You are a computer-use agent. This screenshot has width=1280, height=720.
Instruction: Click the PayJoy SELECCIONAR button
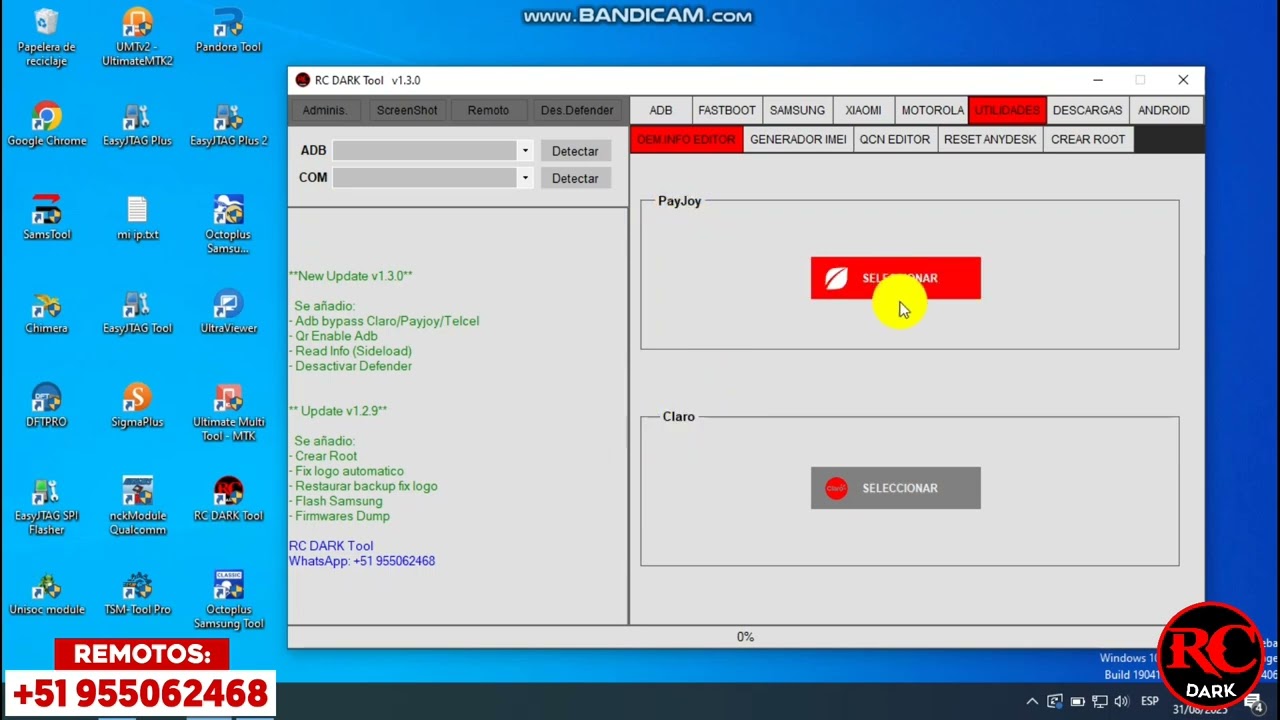(x=896, y=278)
